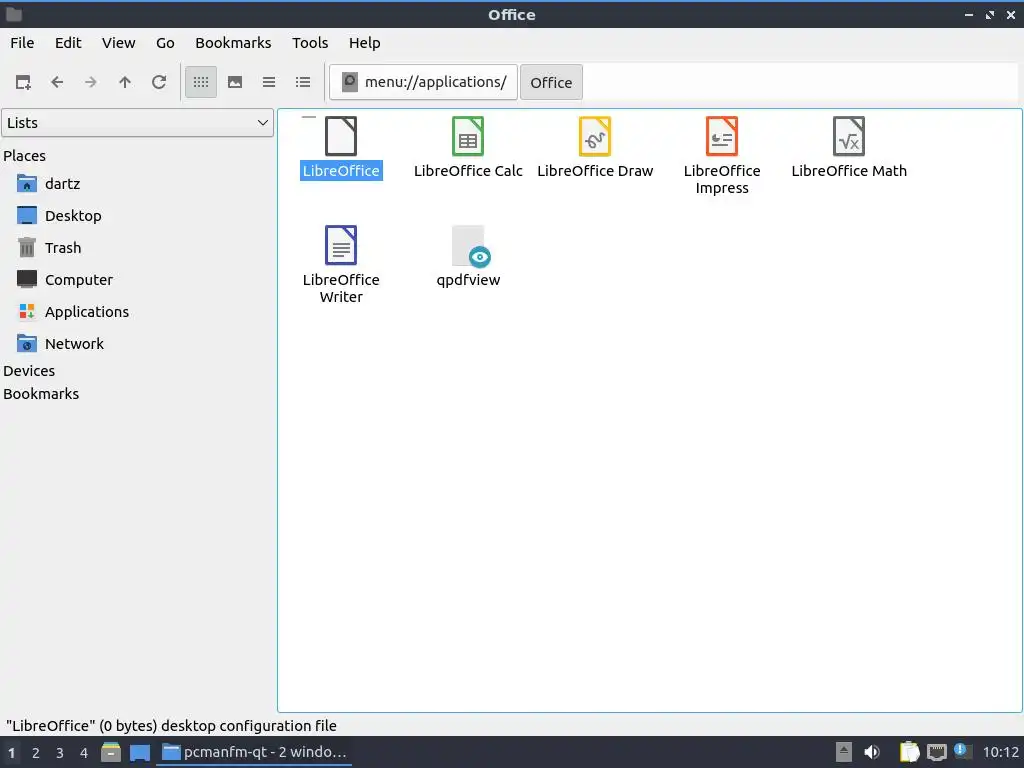Click the menu://applications/ path button
The image size is (1024, 768).
tap(423, 82)
